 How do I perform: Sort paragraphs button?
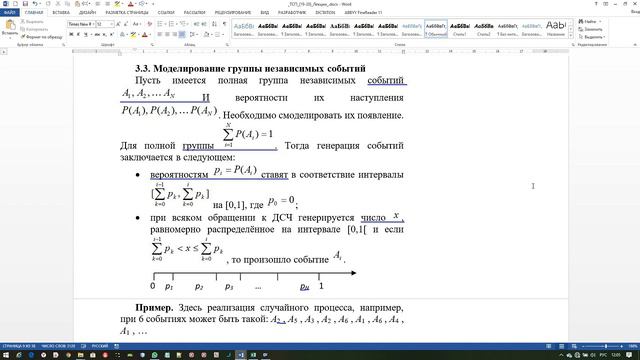[x=214, y=24]
